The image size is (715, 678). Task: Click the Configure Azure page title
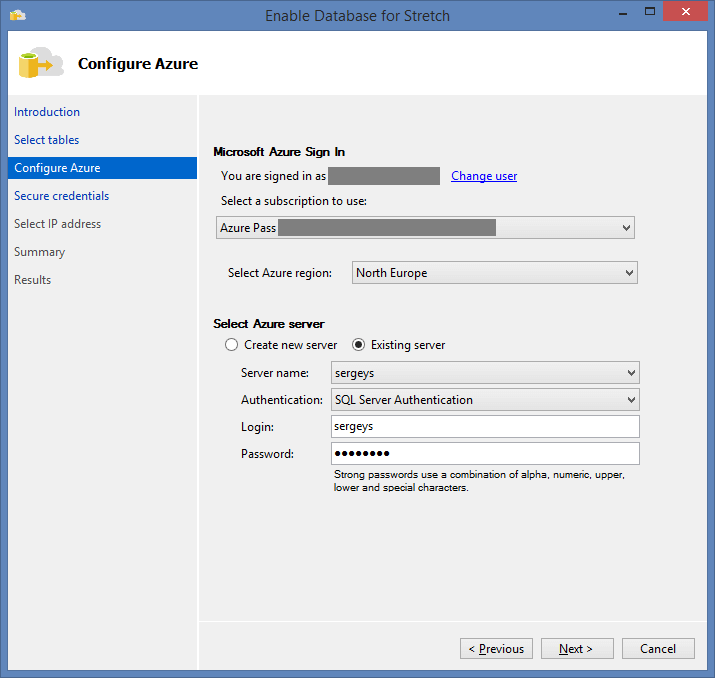pos(138,63)
